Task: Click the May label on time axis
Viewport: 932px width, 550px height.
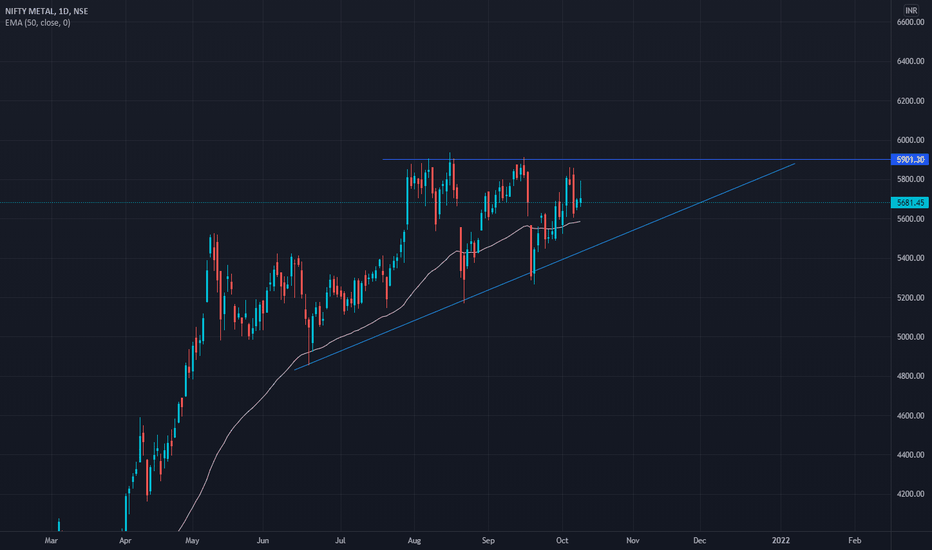Action: tap(192, 540)
